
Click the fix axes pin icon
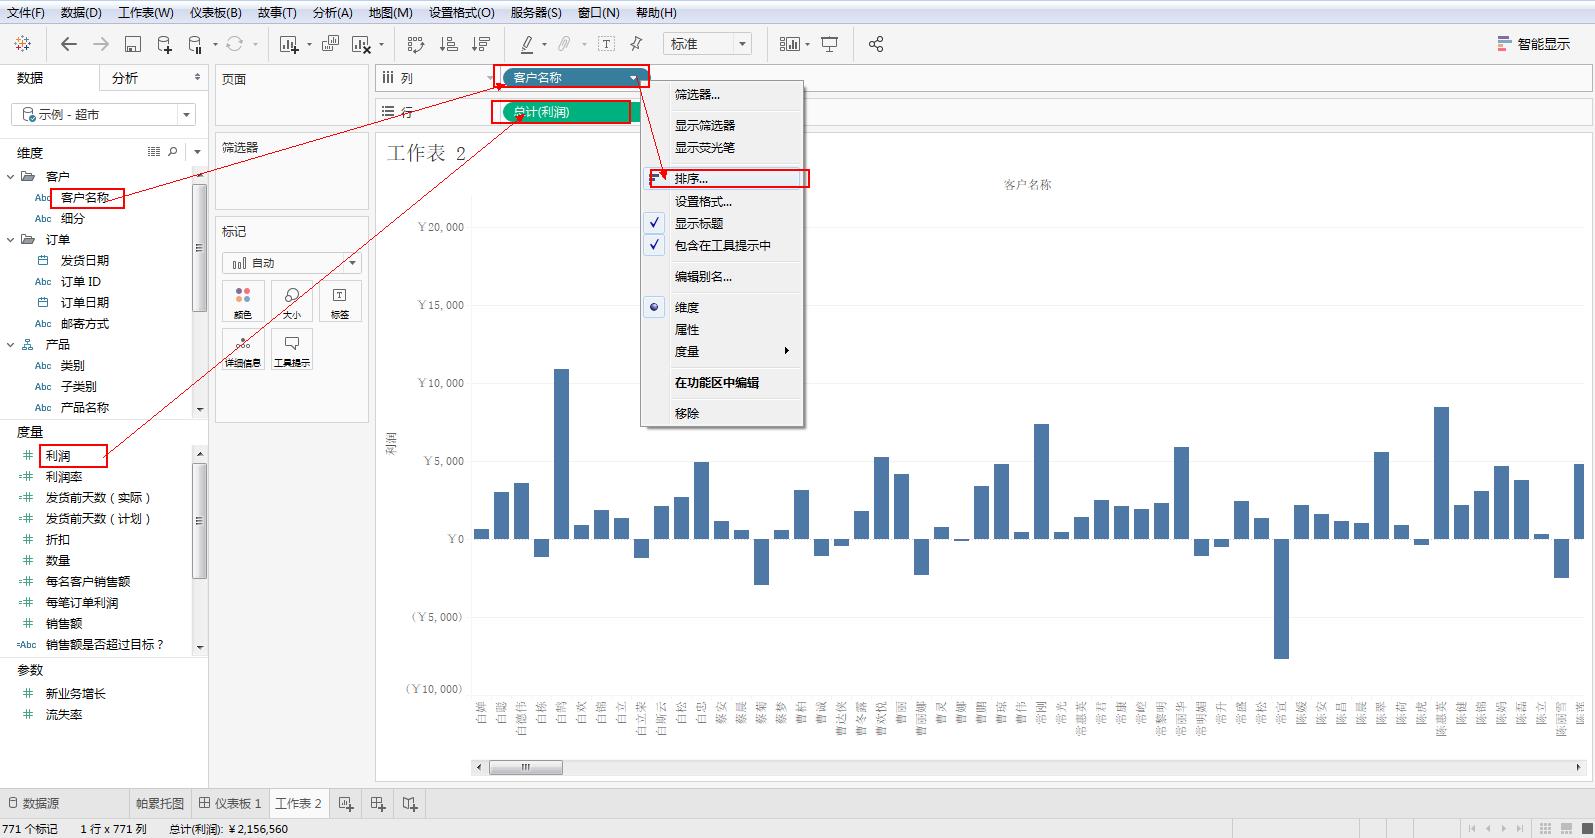click(636, 44)
